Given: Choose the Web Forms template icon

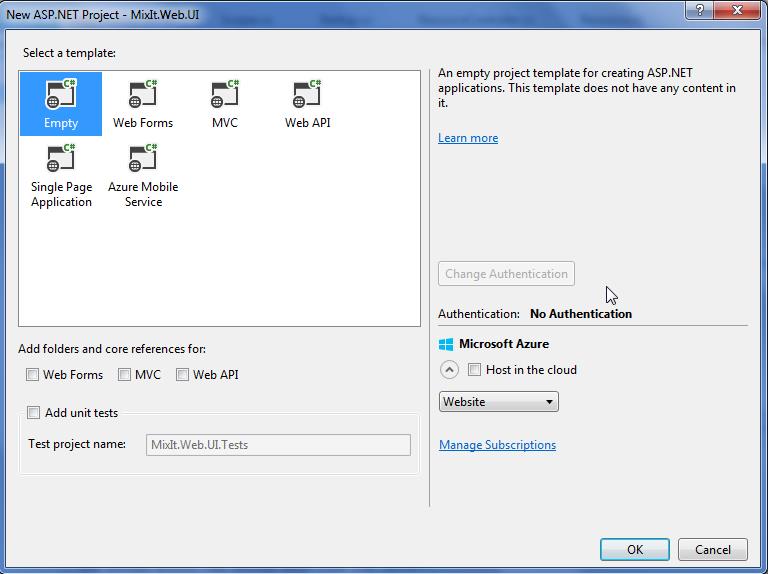Looking at the screenshot, I should pos(143,95).
